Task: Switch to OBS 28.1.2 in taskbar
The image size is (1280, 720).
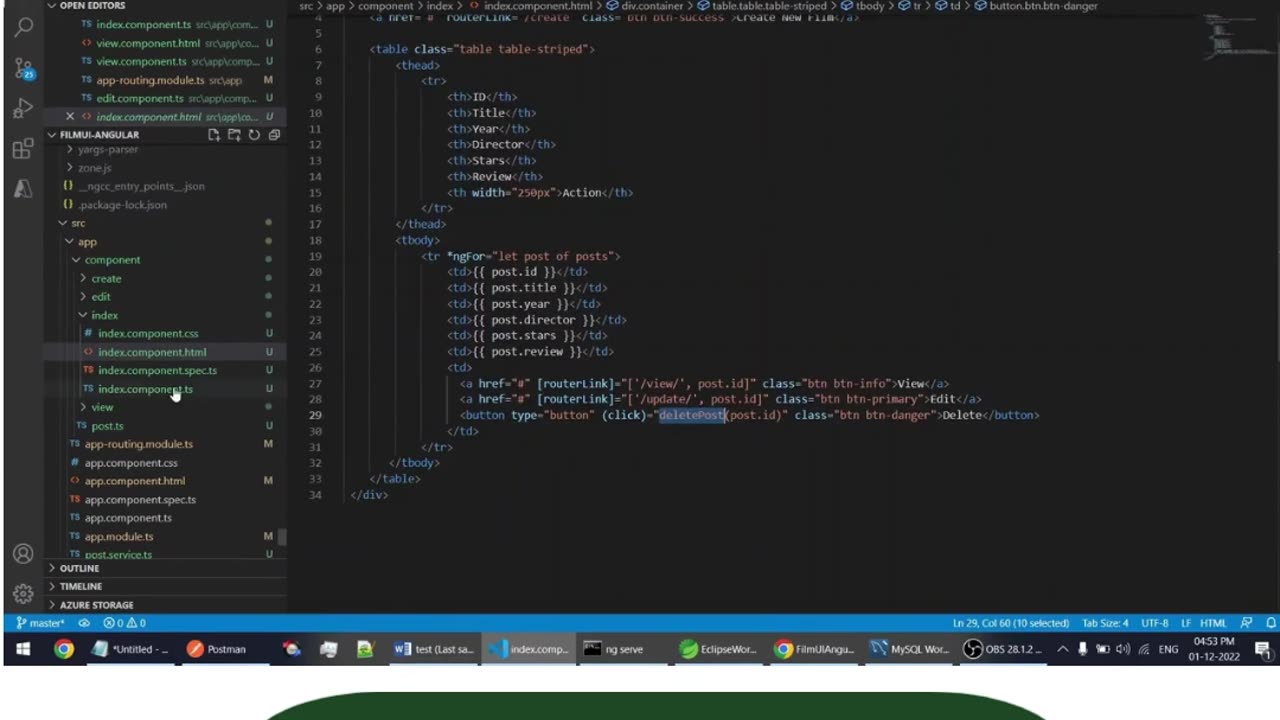Action: [1001, 649]
